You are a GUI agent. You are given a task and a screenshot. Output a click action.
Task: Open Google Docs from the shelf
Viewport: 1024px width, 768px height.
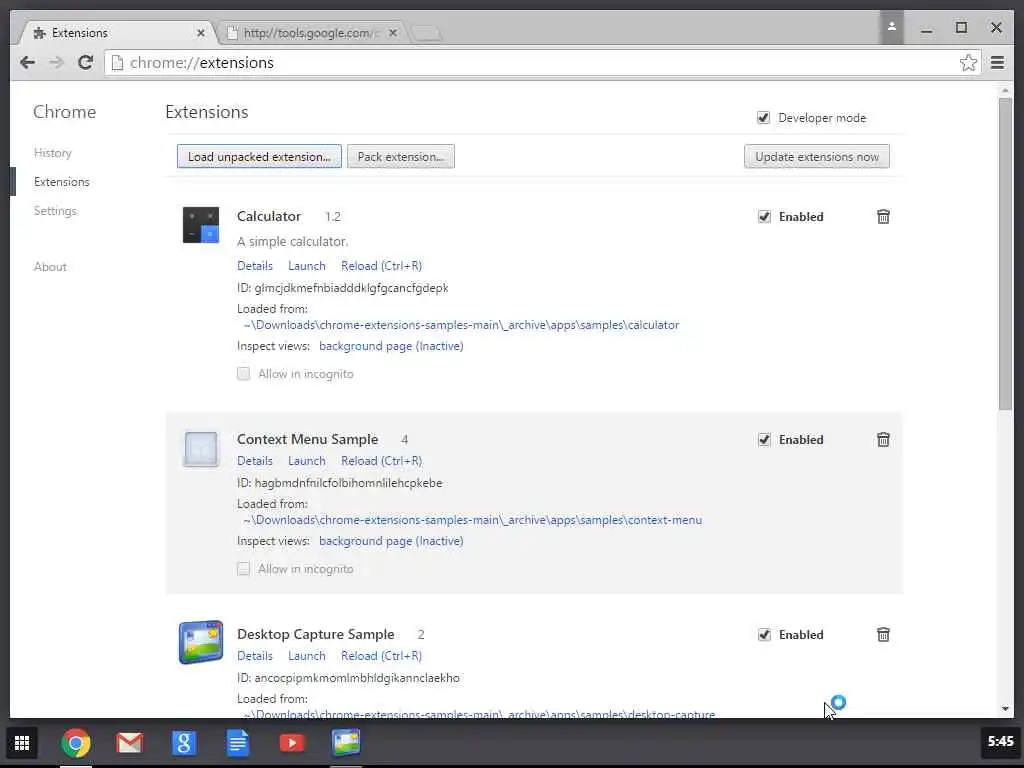tap(238, 743)
